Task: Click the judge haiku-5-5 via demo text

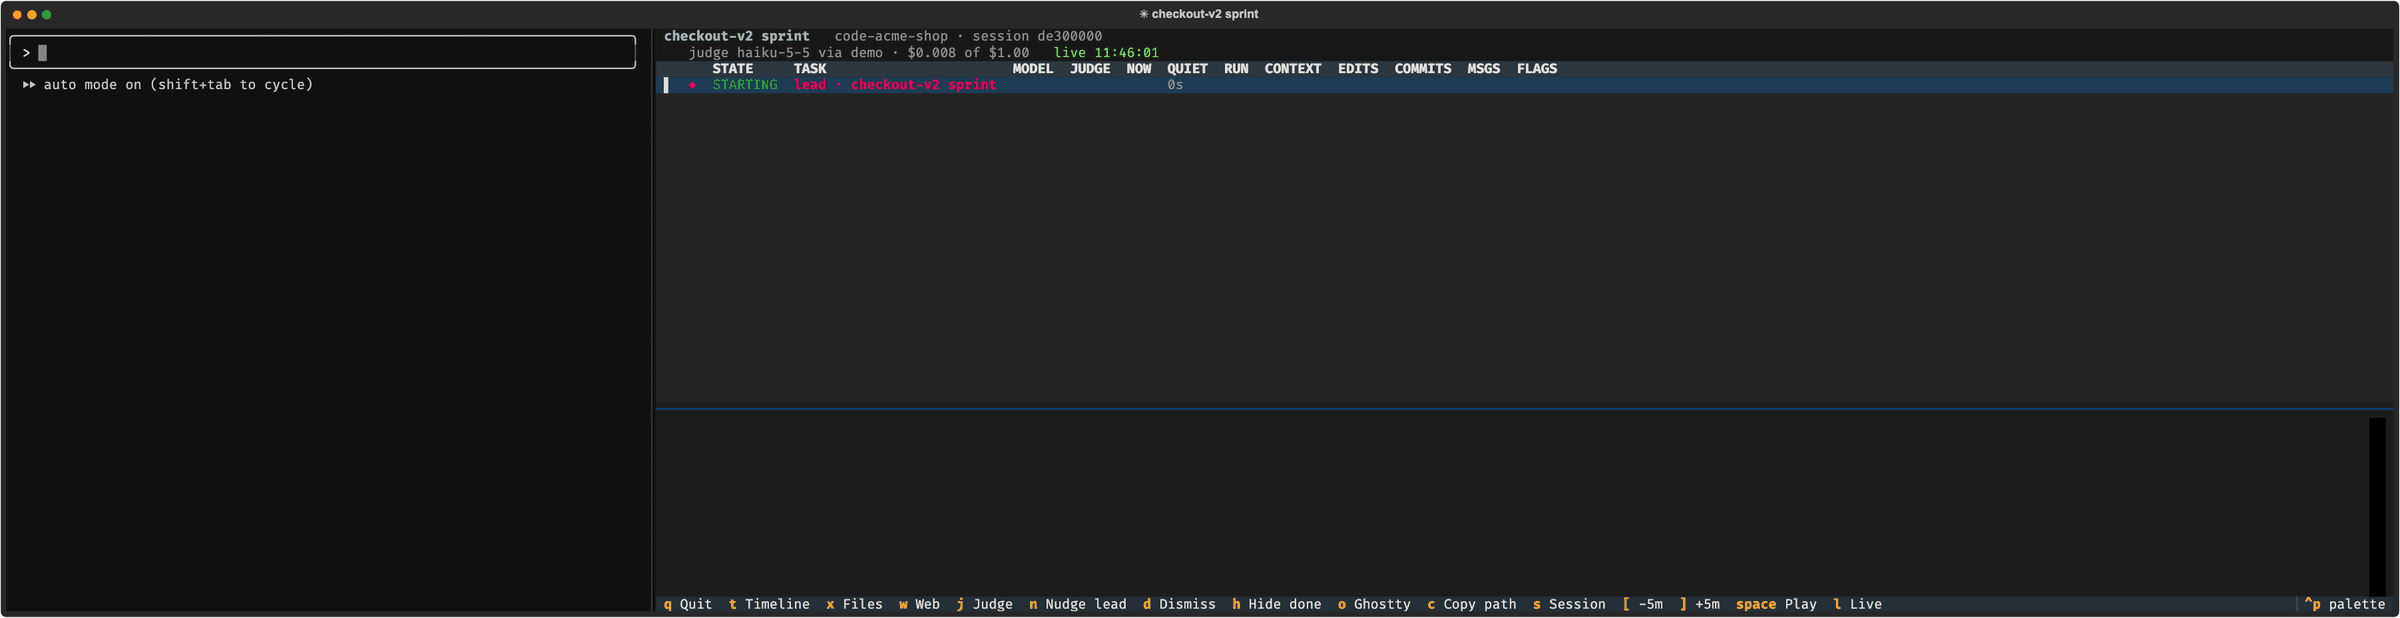Action: coord(785,53)
